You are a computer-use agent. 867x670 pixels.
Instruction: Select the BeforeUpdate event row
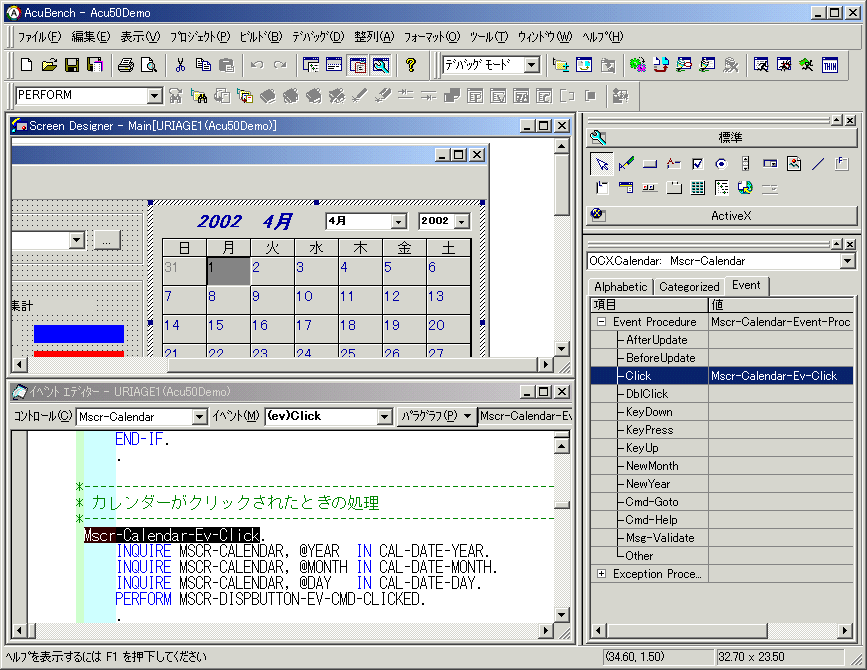[x=722, y=358]
